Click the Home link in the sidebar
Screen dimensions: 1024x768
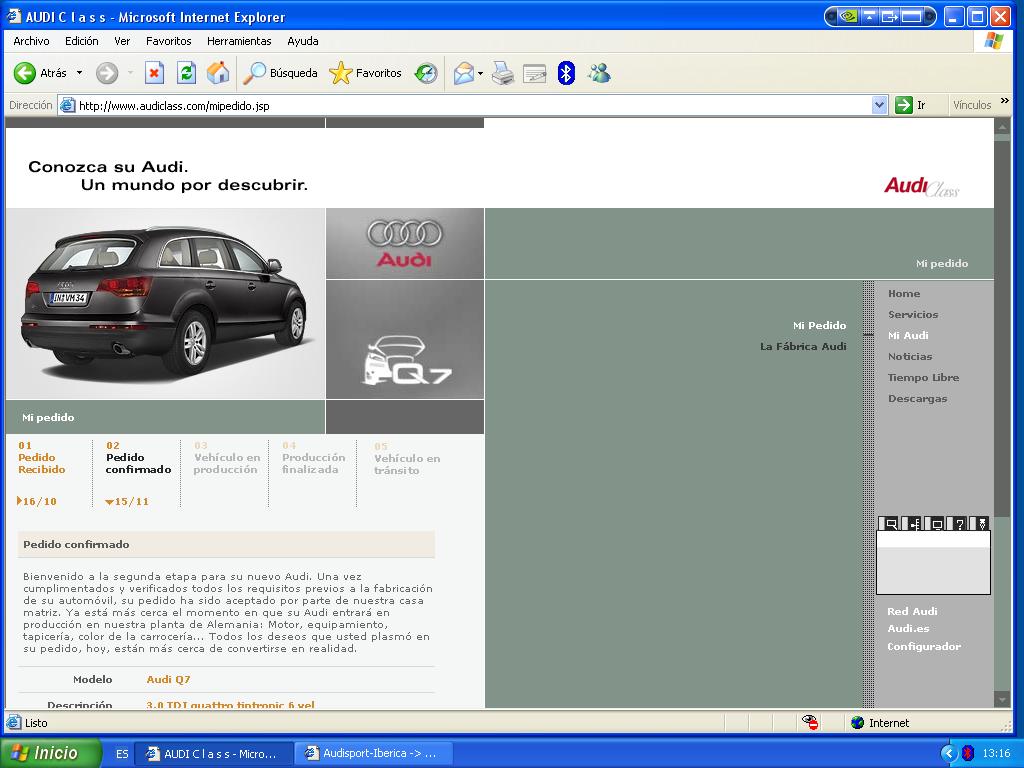point(904,294)
